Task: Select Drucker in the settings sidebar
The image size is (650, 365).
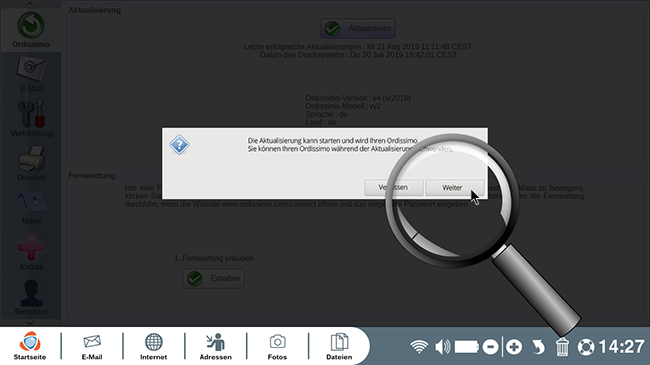Action: tap(31, 163)
